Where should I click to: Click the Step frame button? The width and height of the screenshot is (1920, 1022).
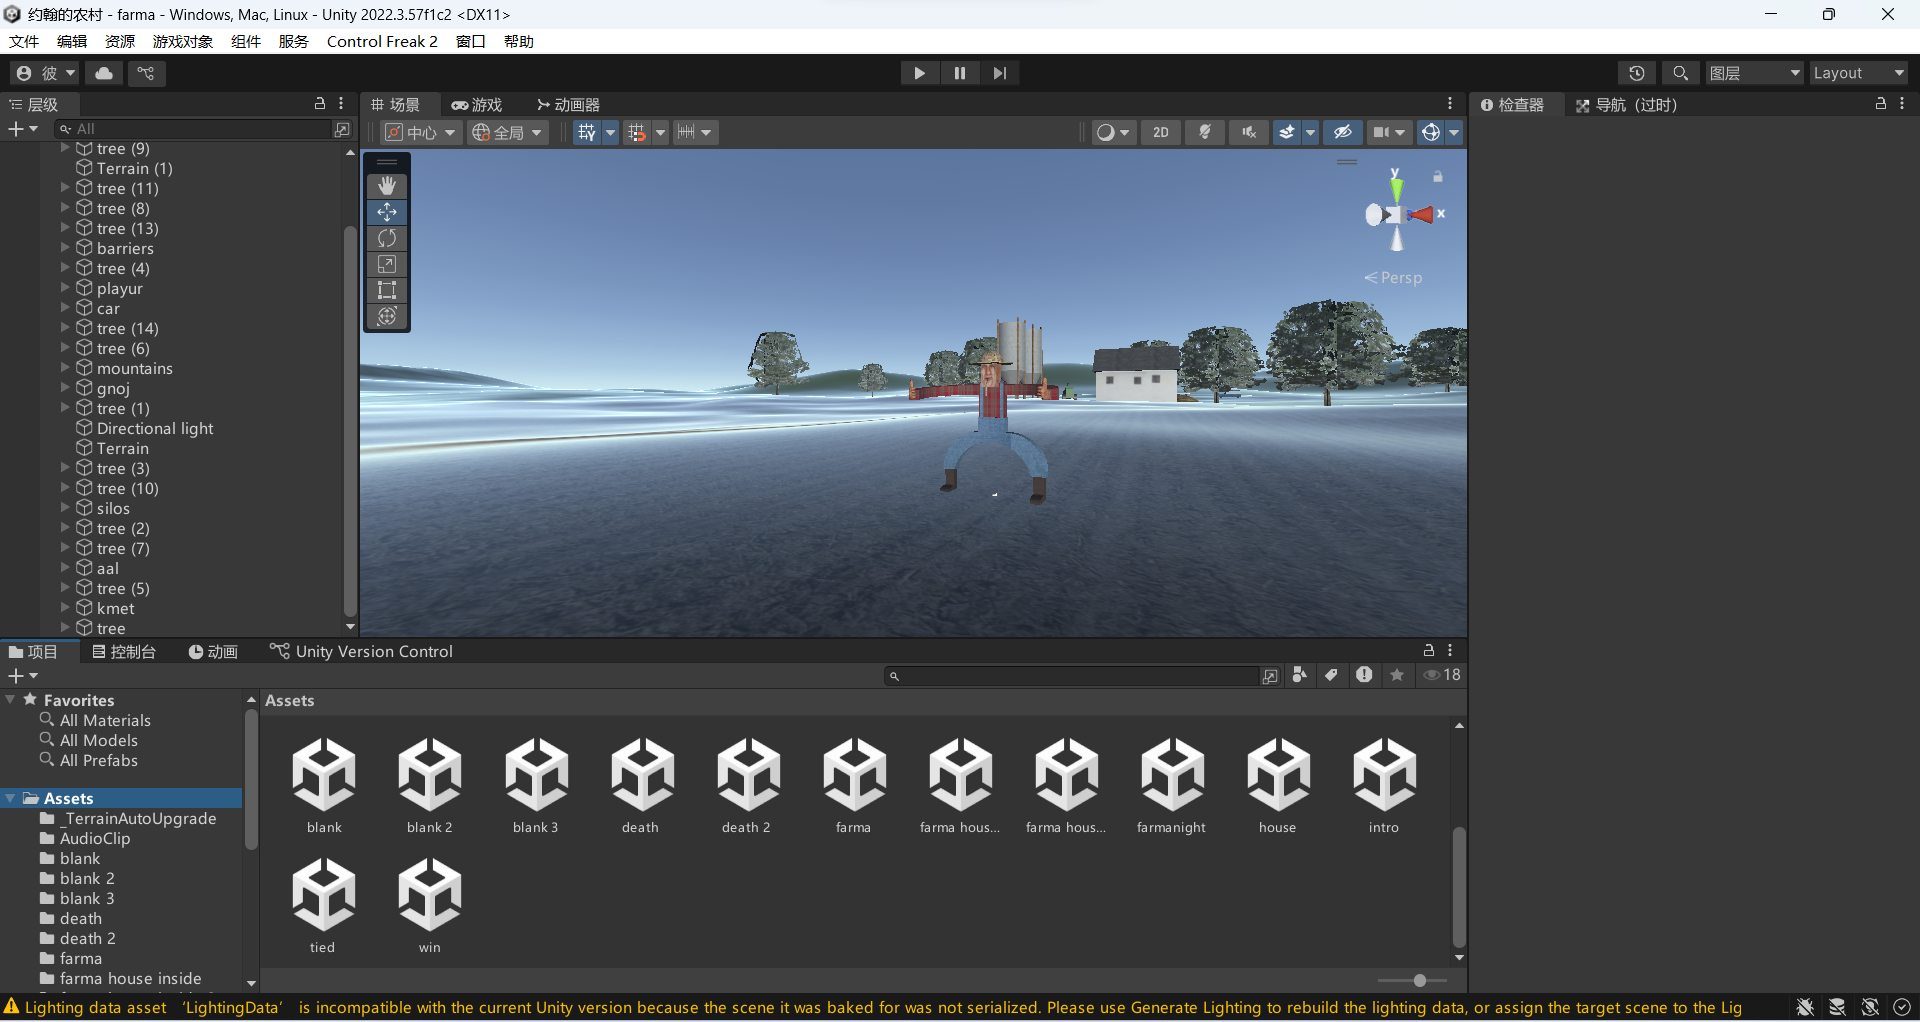coord(1000,73)
